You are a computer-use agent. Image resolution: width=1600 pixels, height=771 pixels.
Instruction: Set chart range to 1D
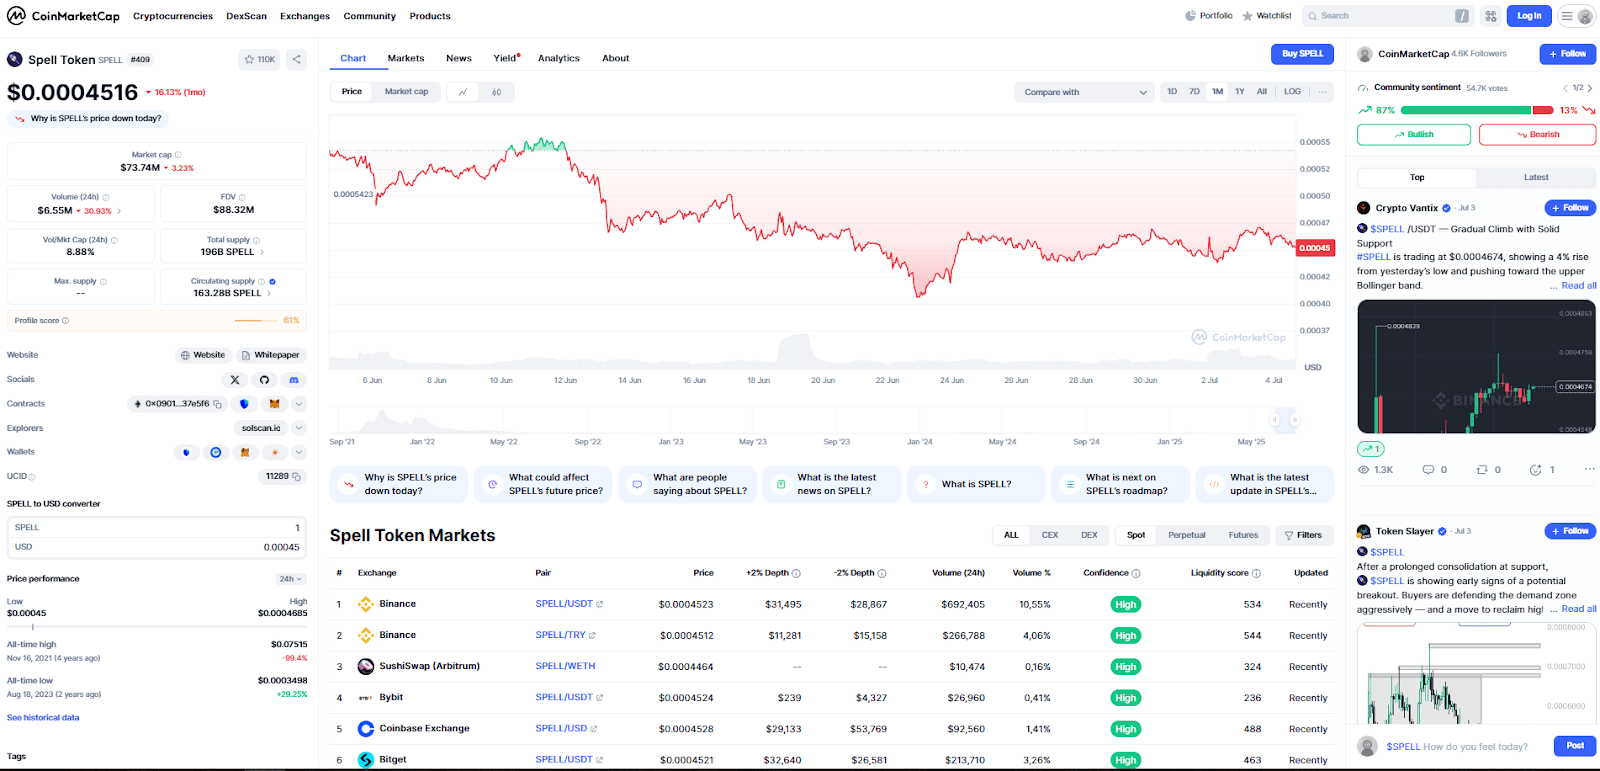(1172, 92)
